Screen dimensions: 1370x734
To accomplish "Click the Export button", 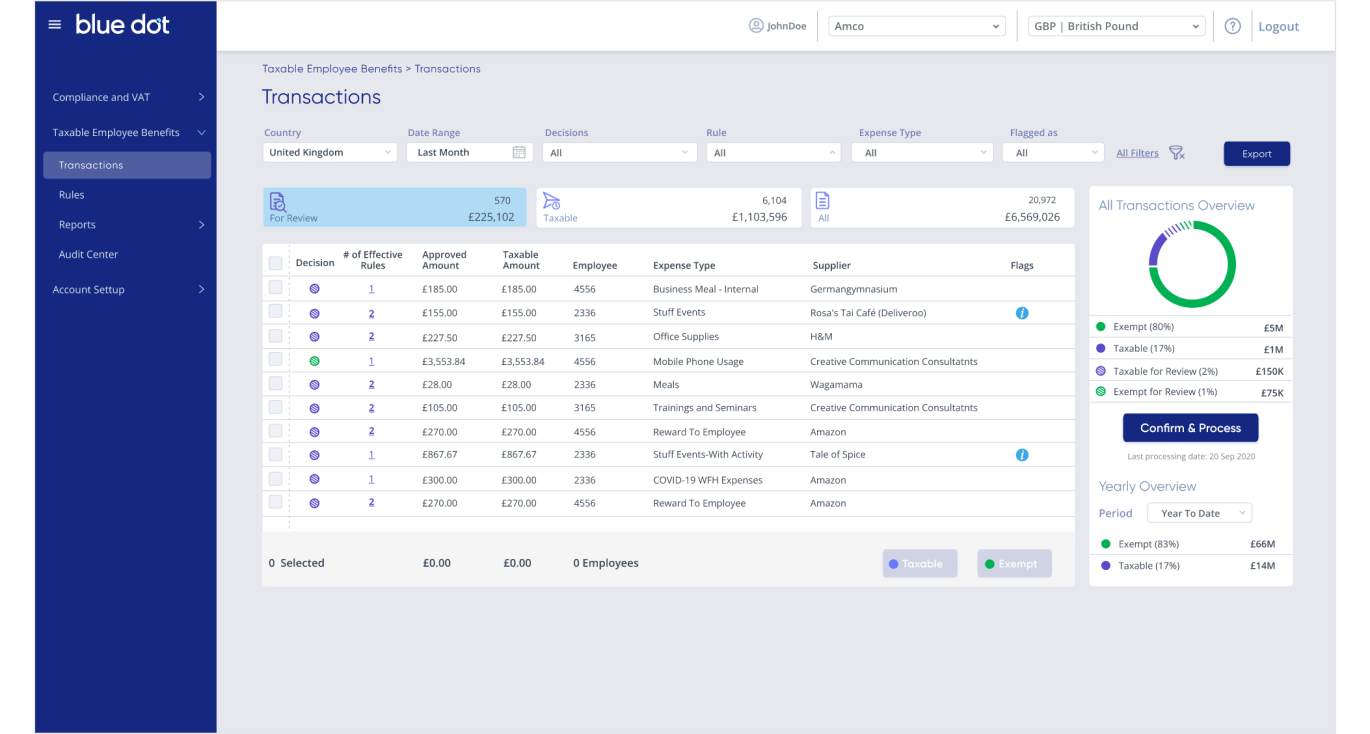I will (1256, 153).
